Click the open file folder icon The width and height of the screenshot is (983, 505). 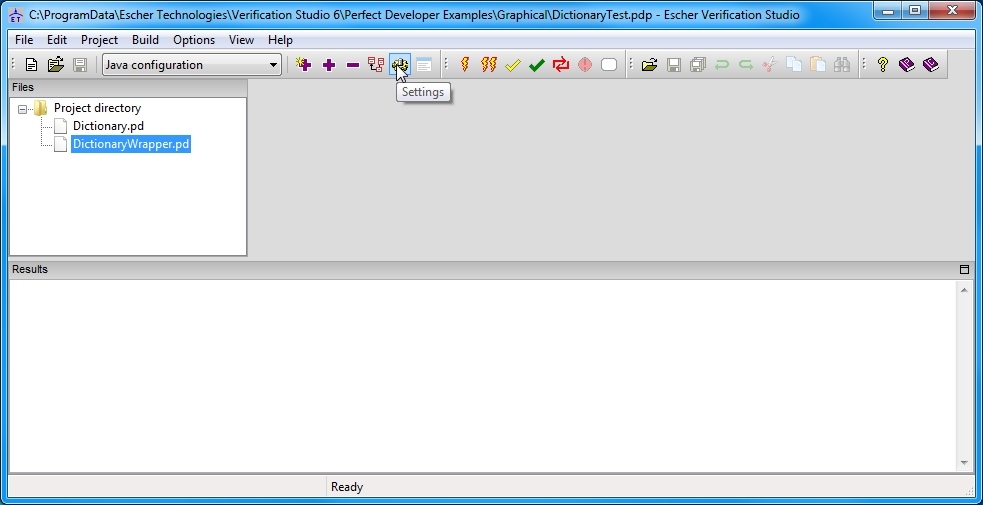tap(649, 65)
